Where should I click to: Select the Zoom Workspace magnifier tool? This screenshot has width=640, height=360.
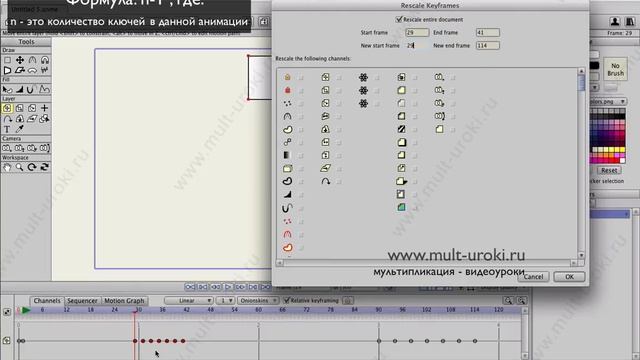click(x=20, y=167)
